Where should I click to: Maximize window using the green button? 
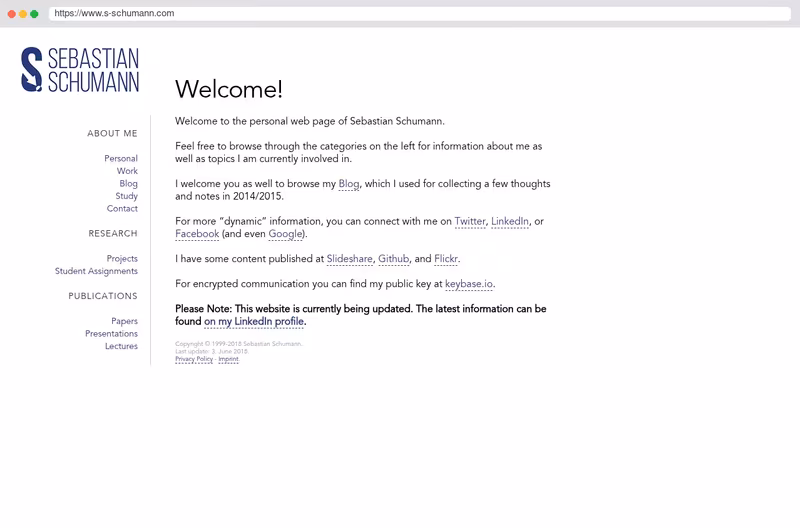34,14
